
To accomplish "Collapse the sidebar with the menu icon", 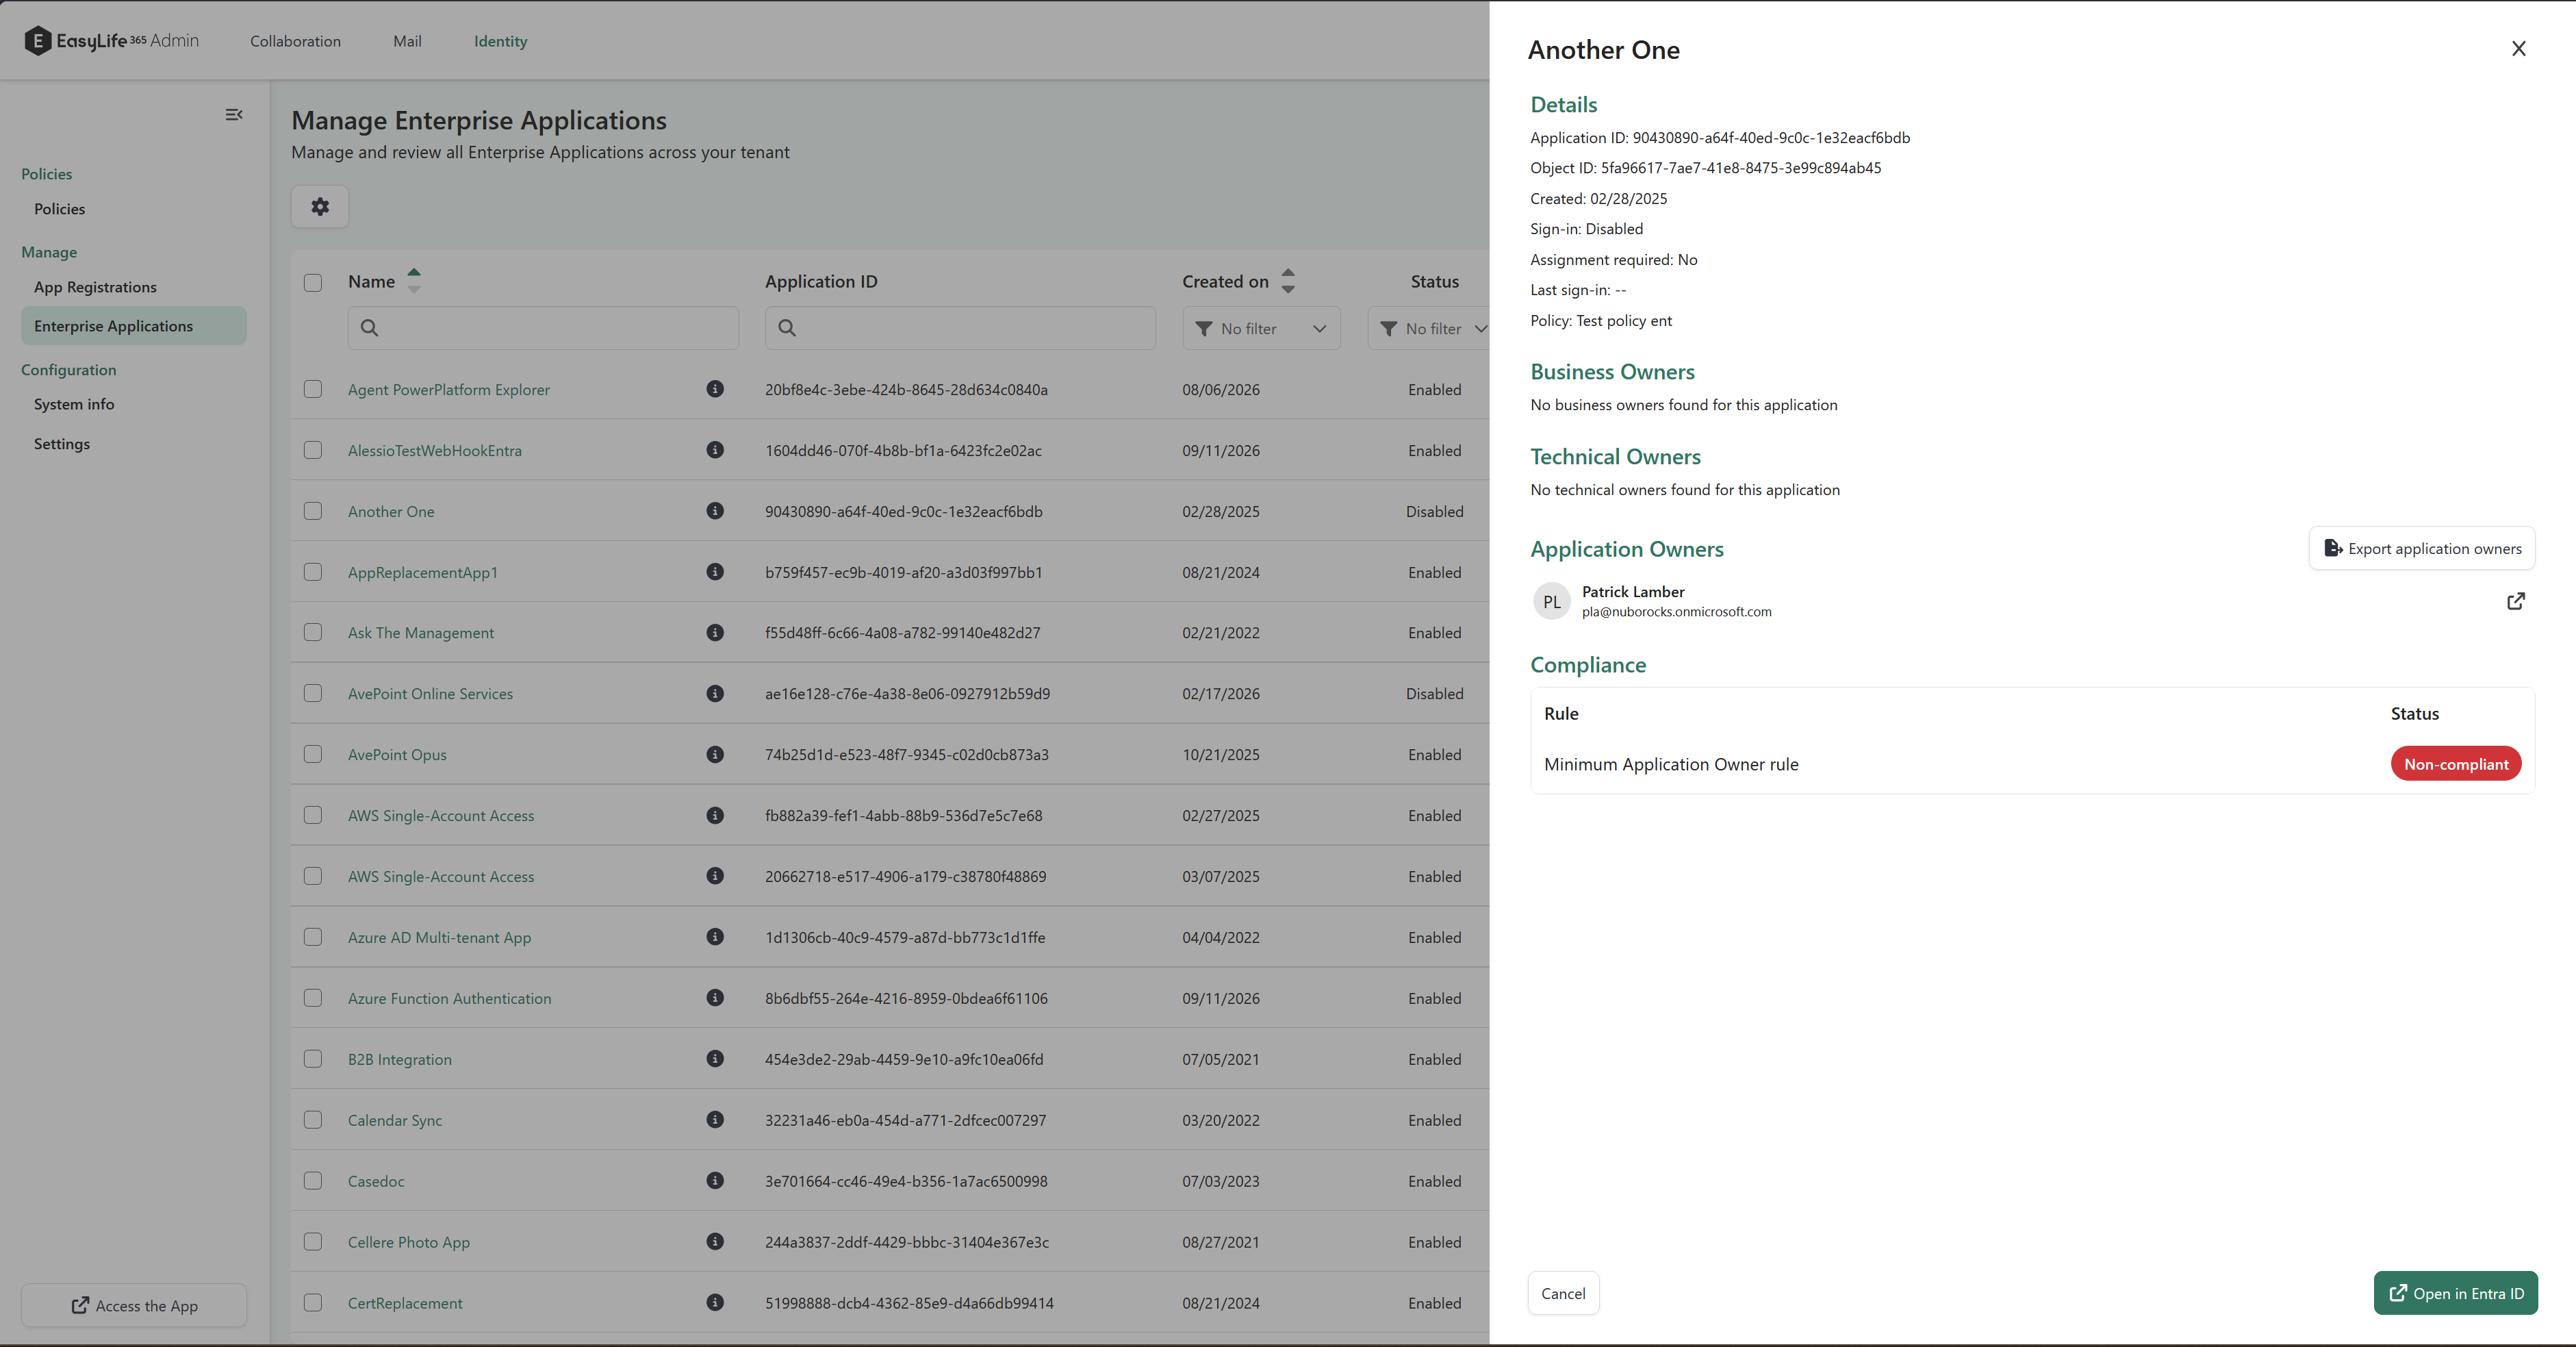I will (x=234, y=115).
